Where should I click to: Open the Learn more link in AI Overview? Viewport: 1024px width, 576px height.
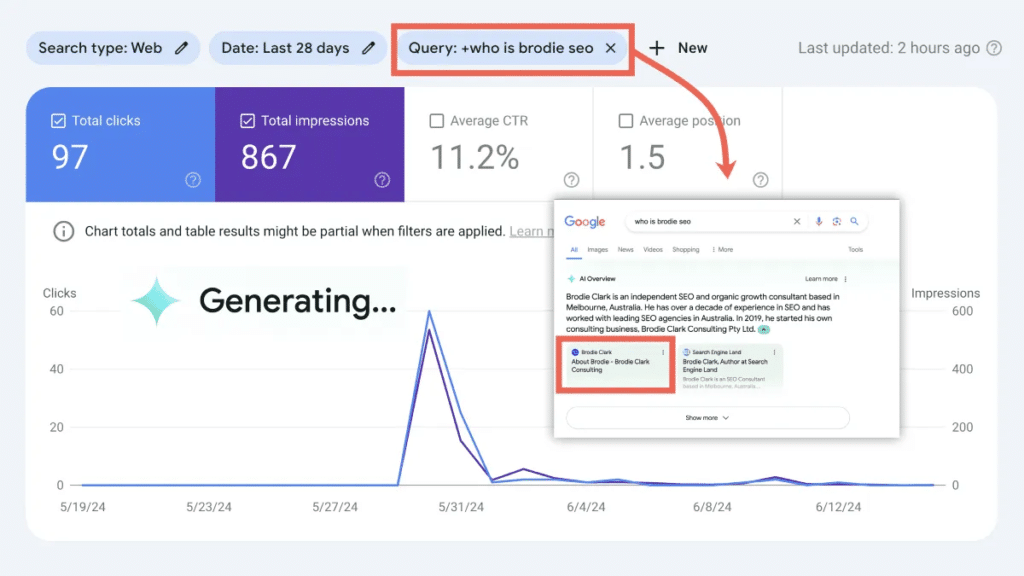[x=823, y=278]
